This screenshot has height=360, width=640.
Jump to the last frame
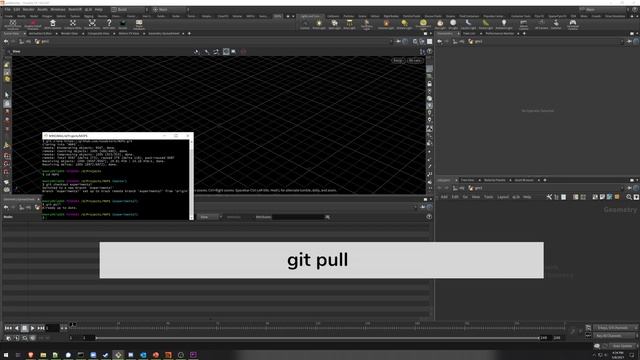coord(41,328)
